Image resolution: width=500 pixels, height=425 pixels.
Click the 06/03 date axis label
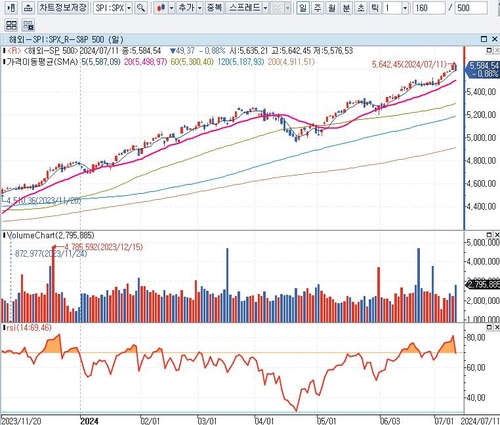[x=390, y=420]
